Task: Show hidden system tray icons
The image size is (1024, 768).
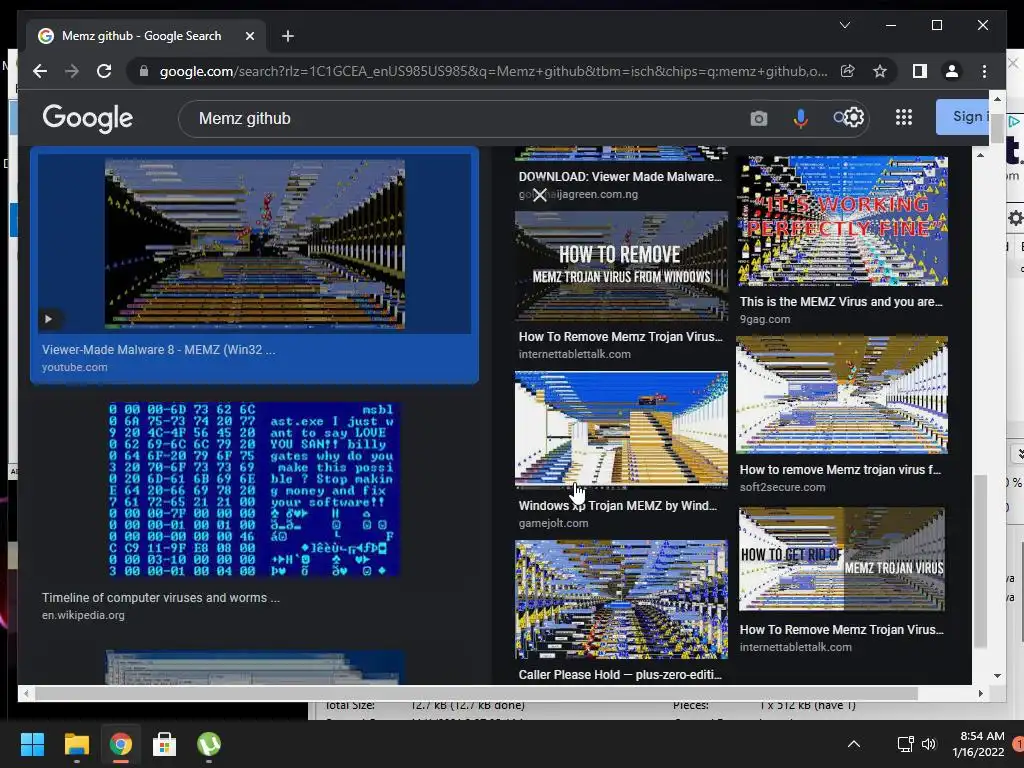Action: [x=854, y=744]
